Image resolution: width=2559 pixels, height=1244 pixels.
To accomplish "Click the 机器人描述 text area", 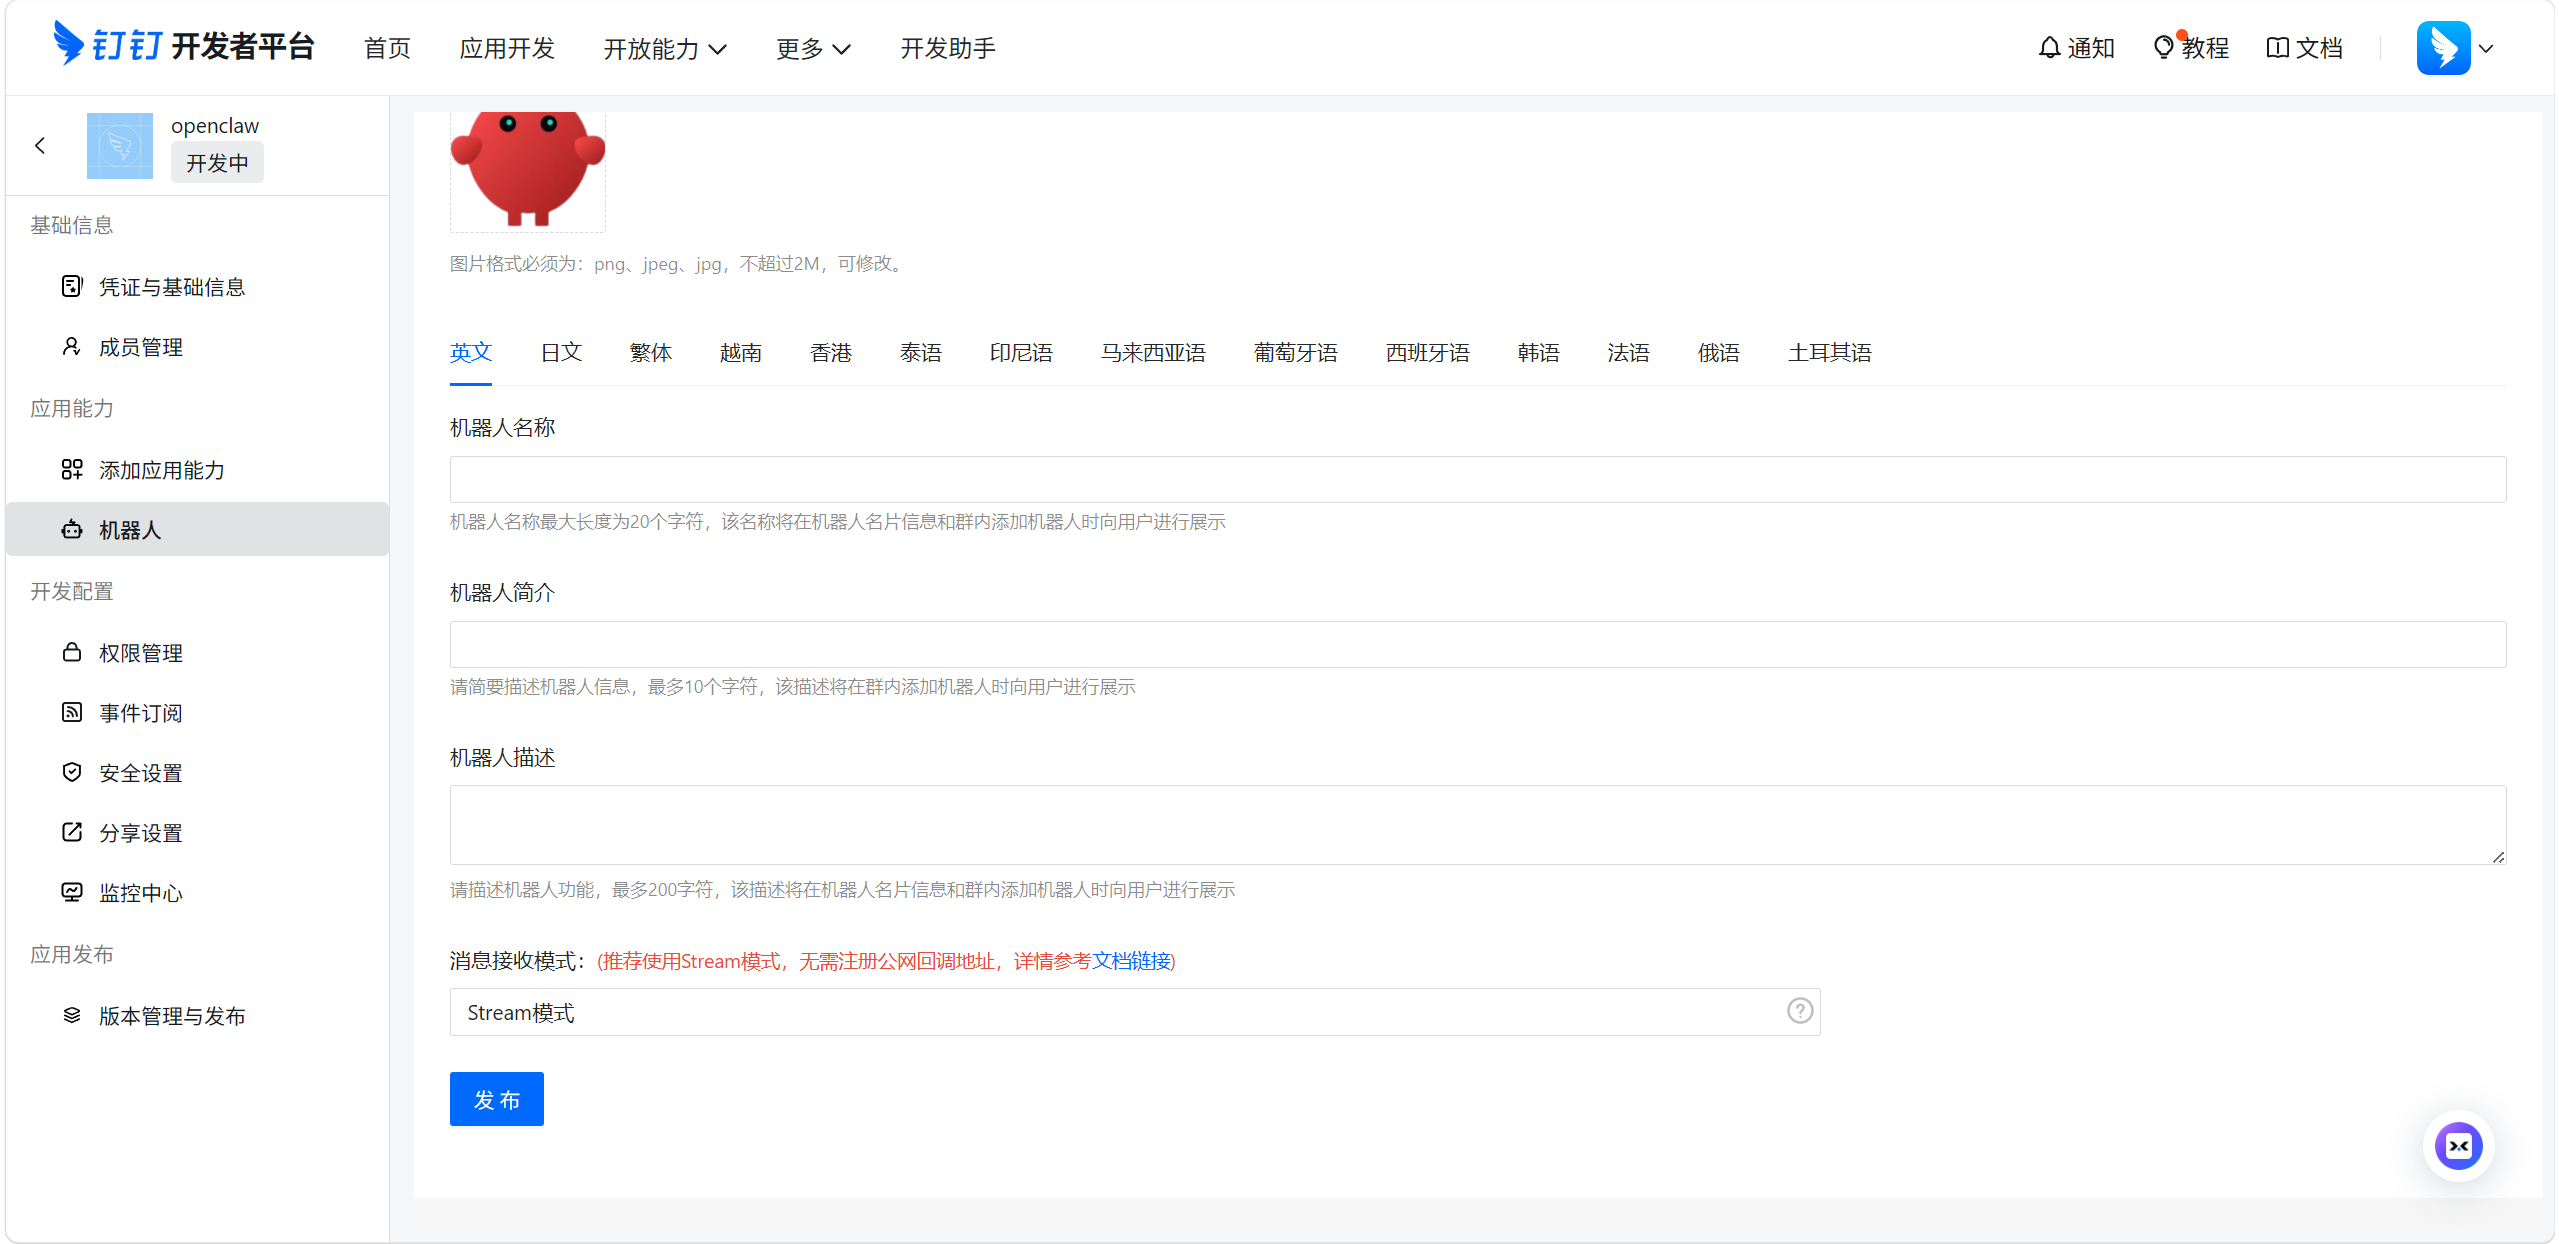I will 1477,825.
